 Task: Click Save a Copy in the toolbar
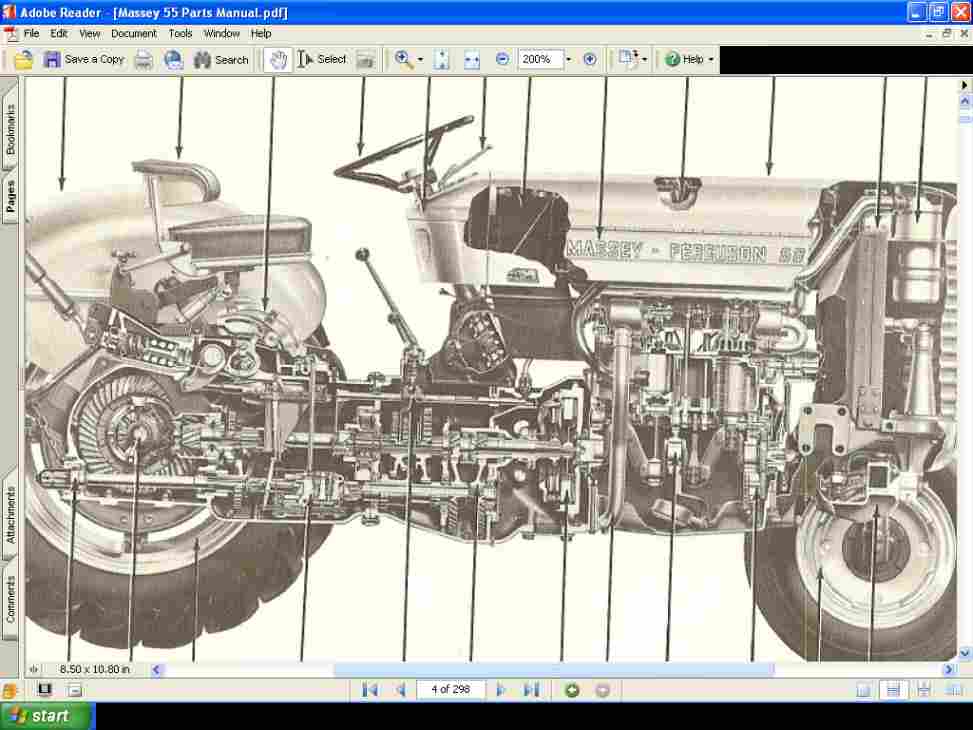tap(84, 60)
